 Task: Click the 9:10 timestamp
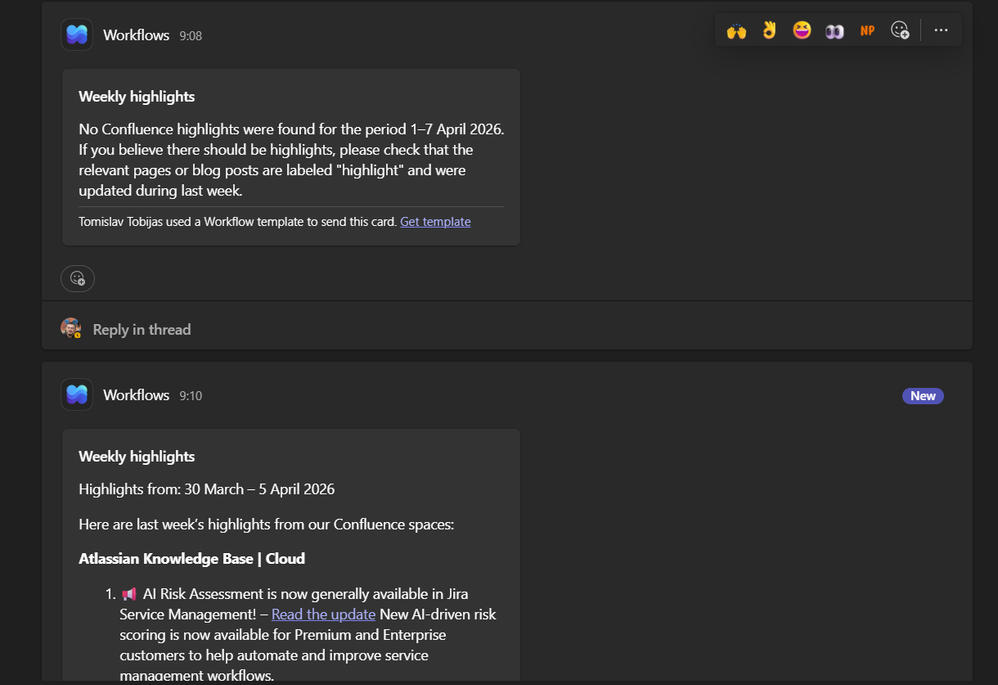point(190,396)
